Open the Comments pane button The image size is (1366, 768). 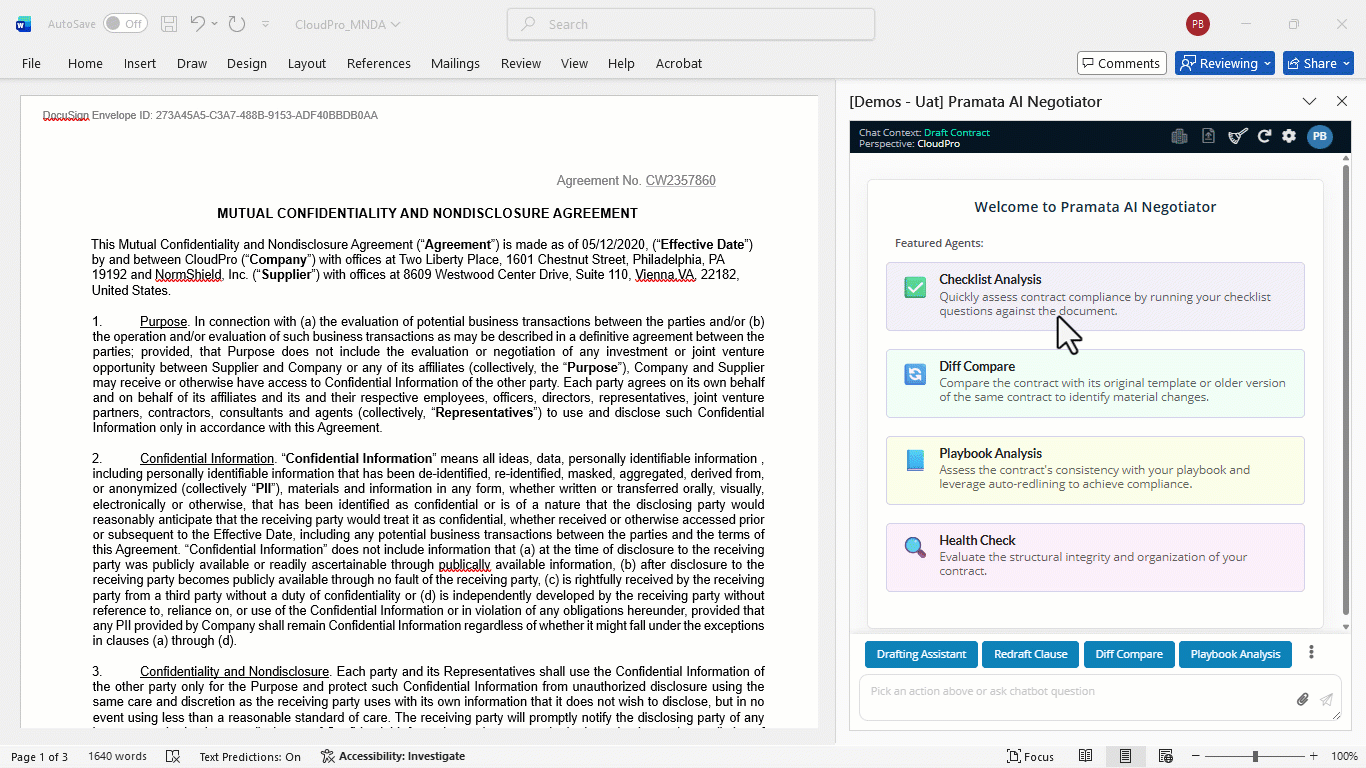[x=1122, y=63]
